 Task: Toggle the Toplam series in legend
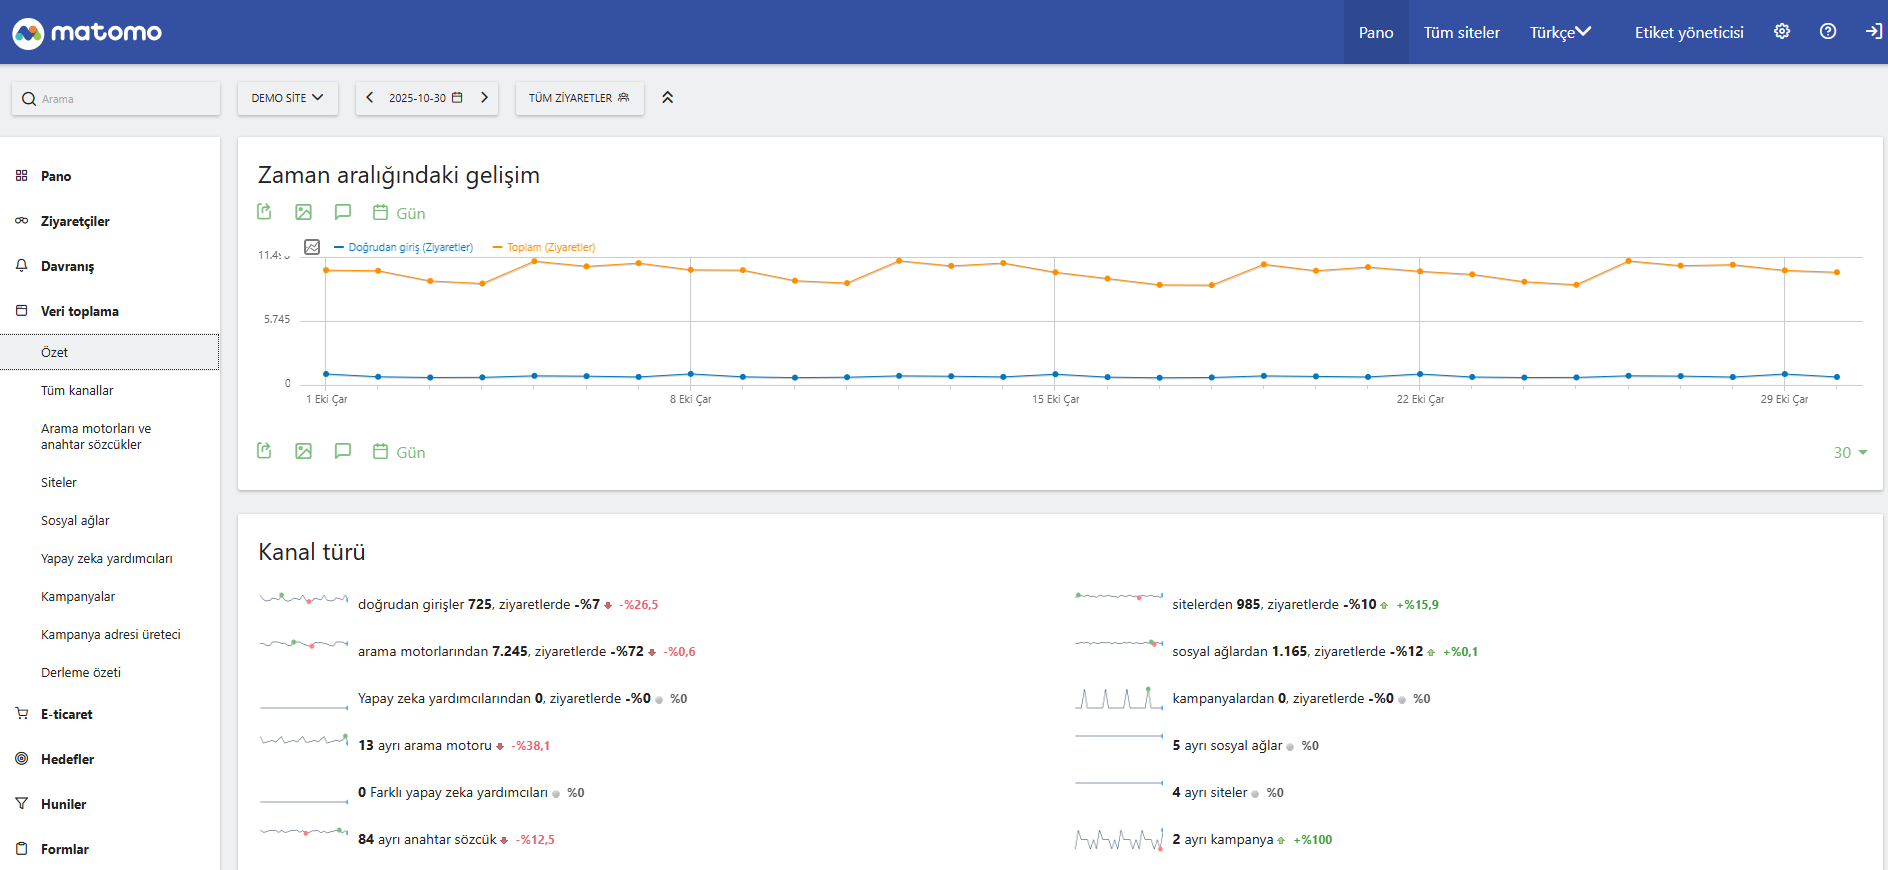point(549,247)
